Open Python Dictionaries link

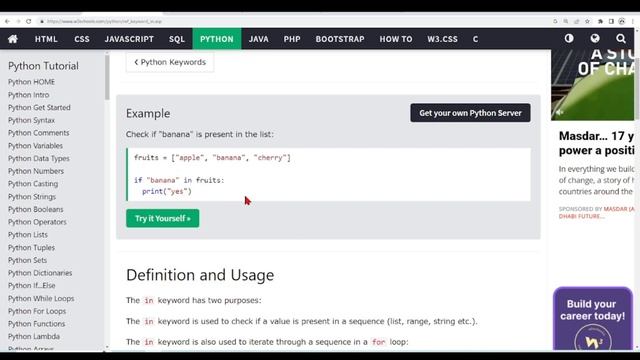point(40,273)
